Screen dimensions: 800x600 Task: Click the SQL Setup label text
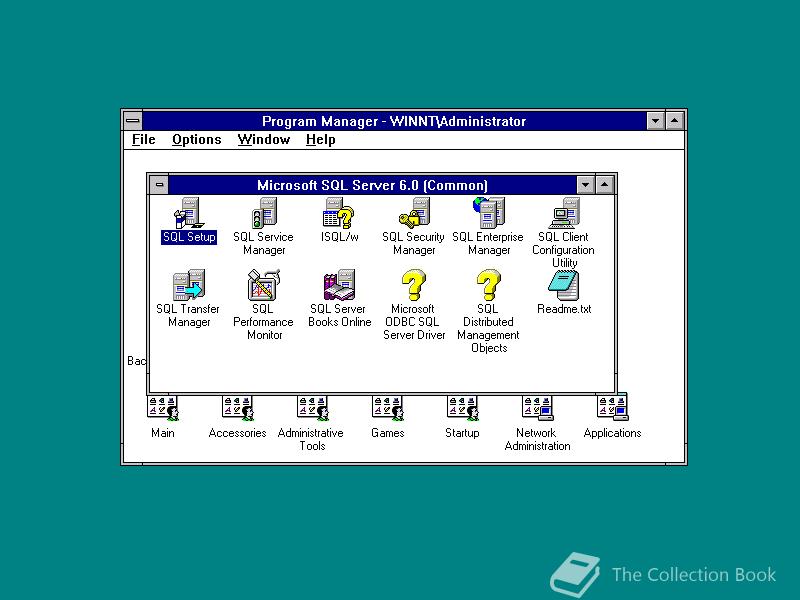click(189, 237)
